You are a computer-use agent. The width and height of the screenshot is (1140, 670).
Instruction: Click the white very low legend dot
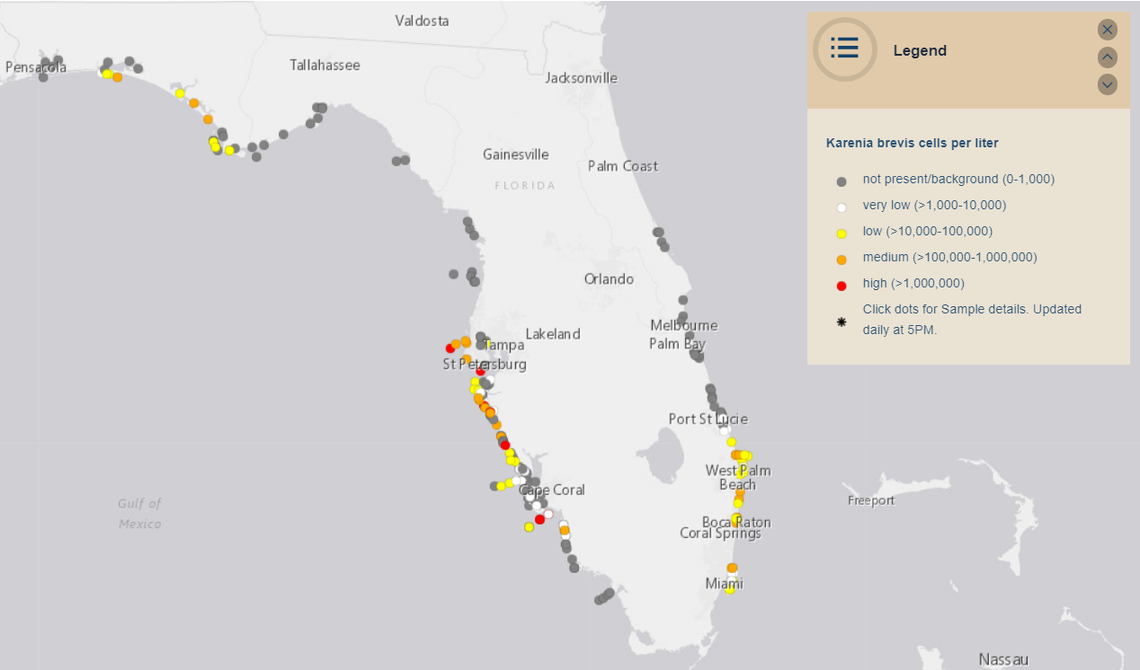pyautogui.click(x=841, y=206)
